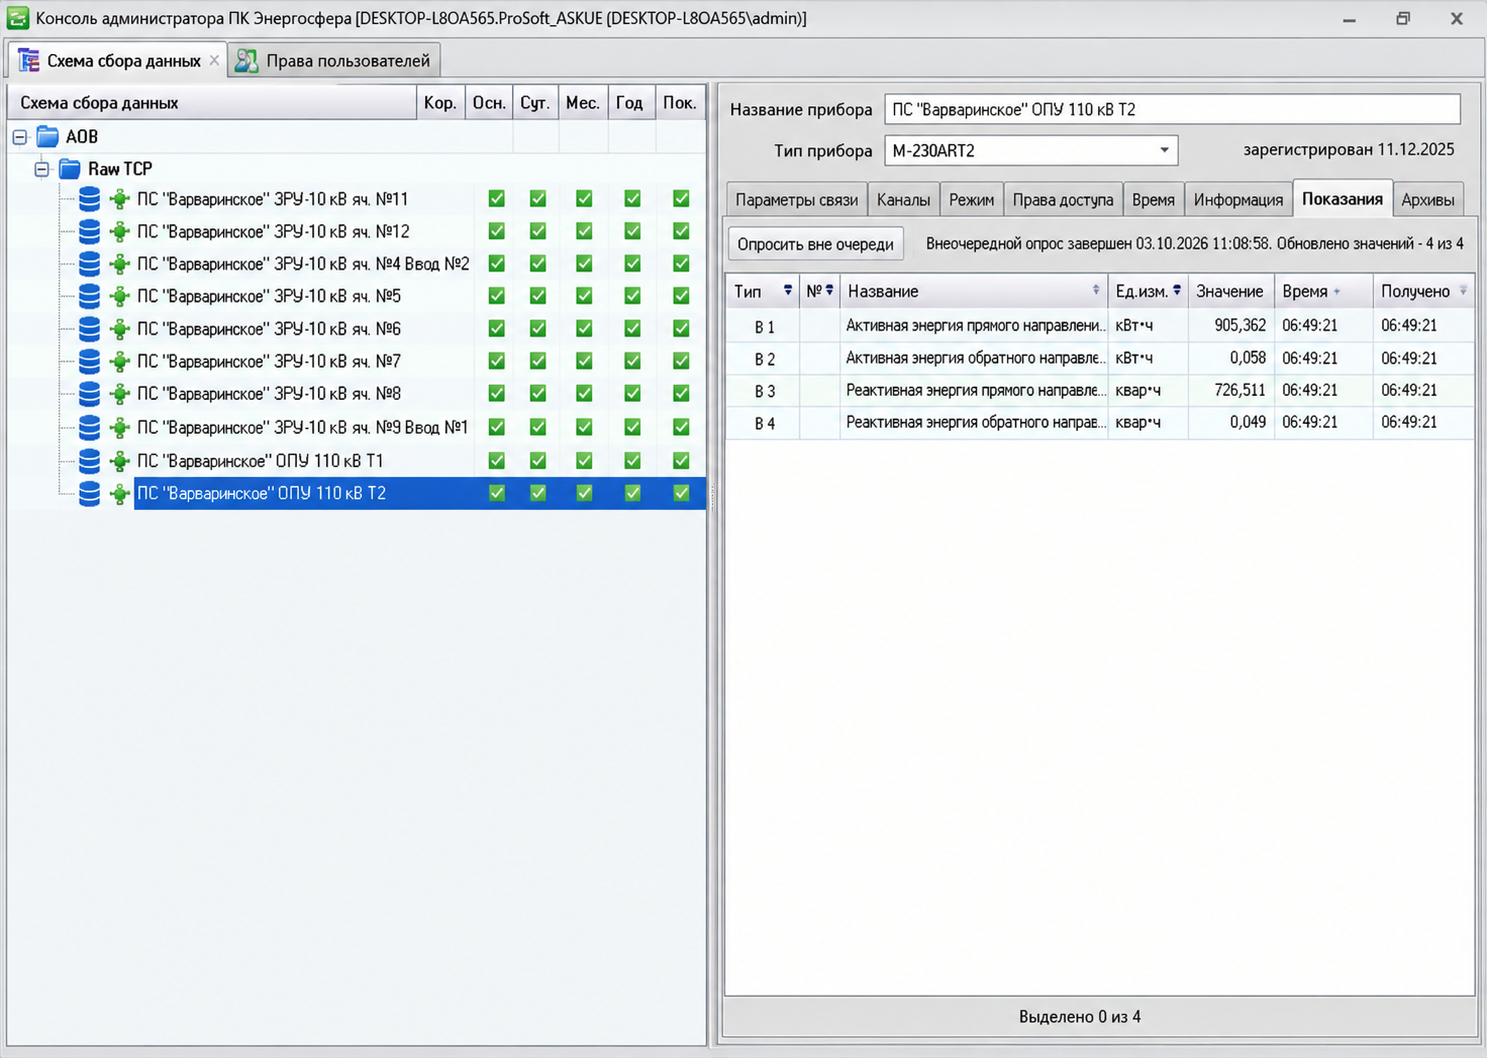Image resolution: width=1487 pixels, height=1058 pixels.
Task: Sort by the Получено column header
Action: click(1423, 291)
